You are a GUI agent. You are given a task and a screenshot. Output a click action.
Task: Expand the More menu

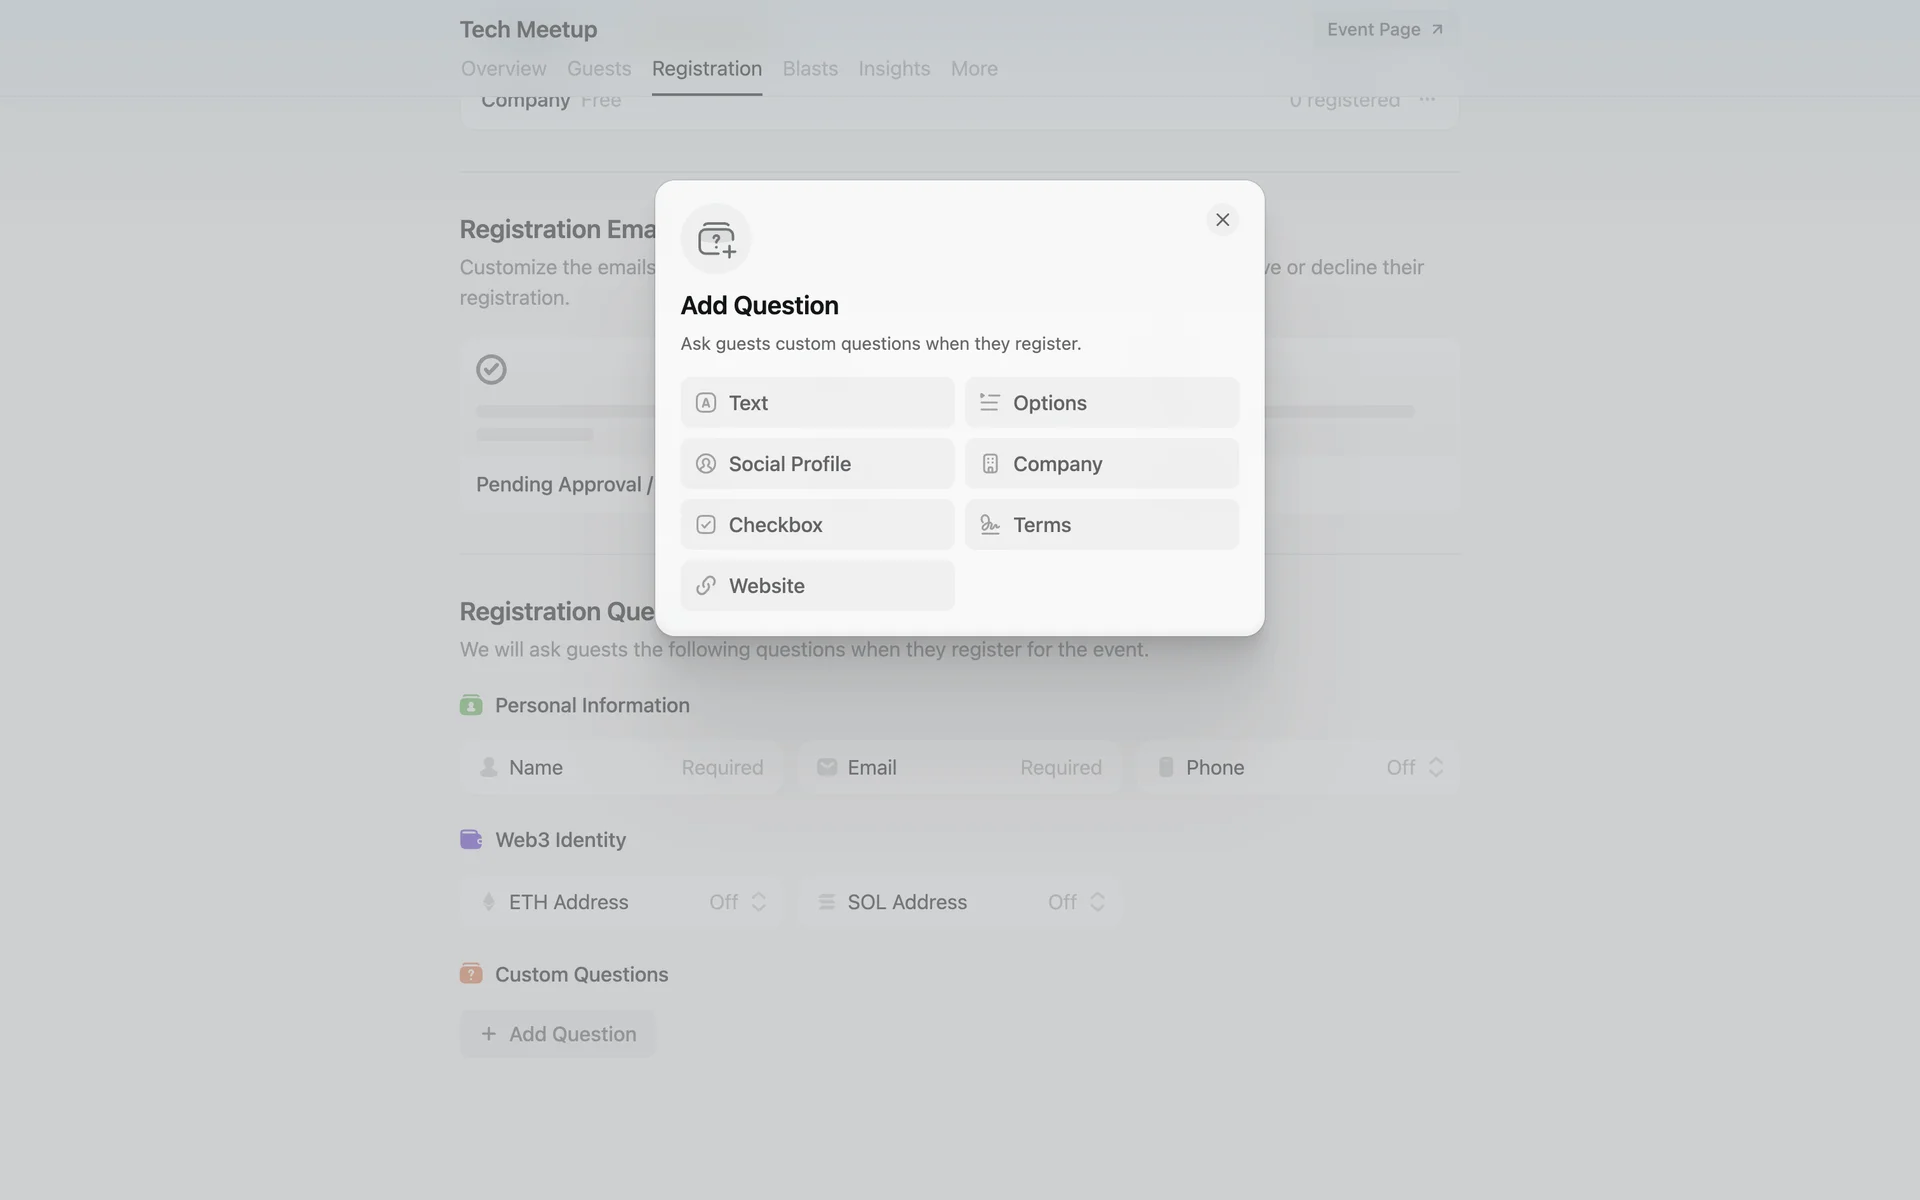[x=974, y=69]
